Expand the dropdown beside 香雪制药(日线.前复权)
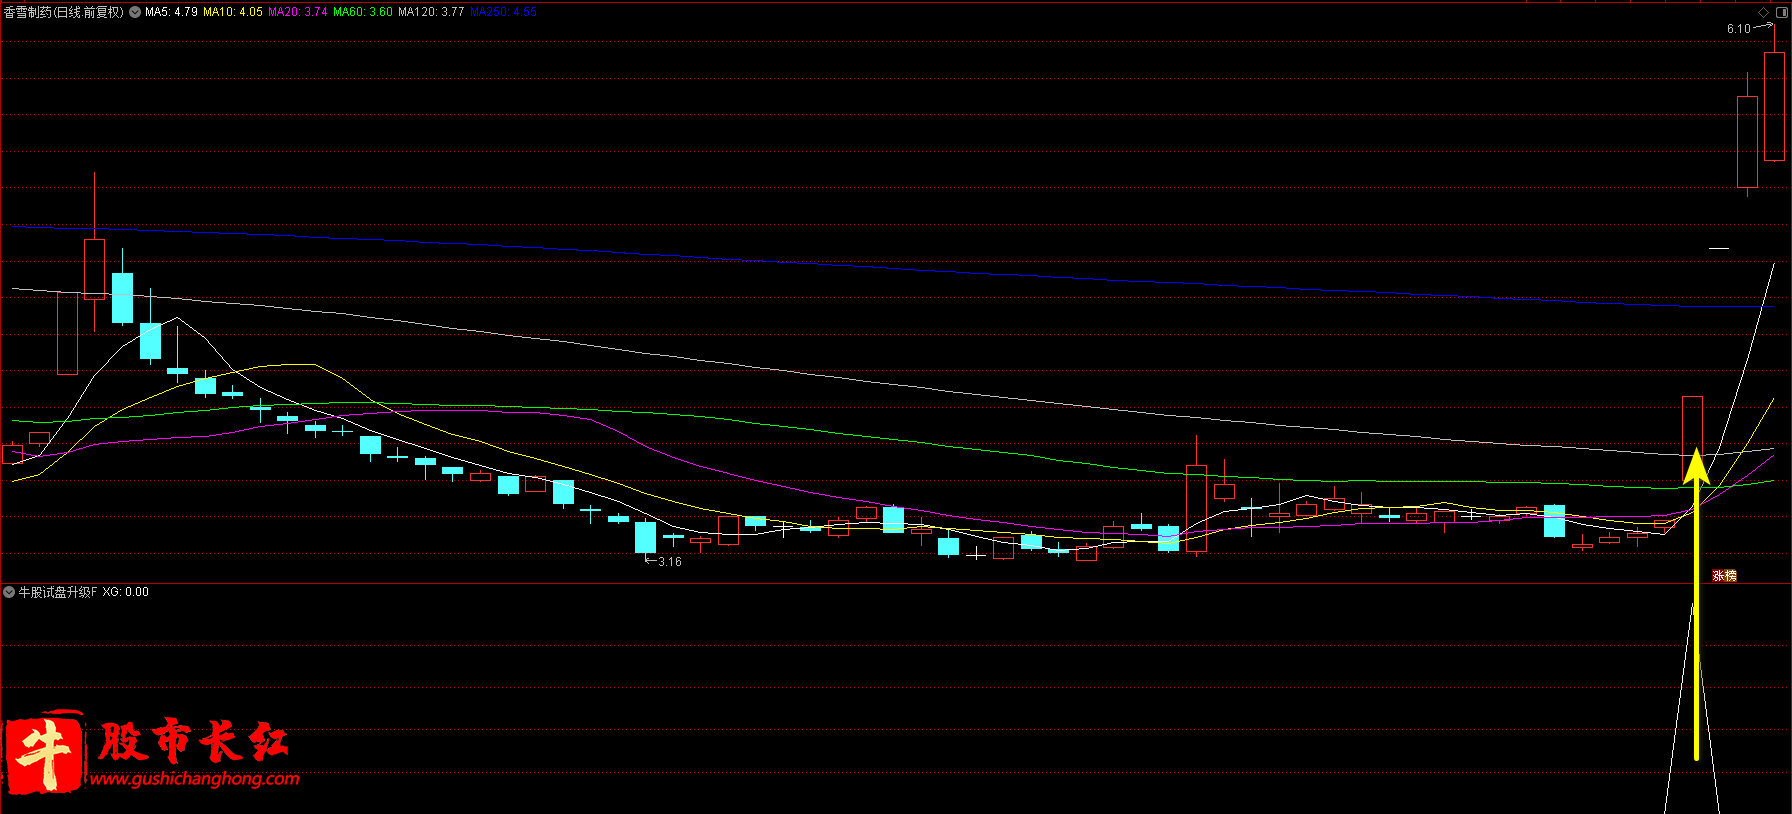1792x814 pixels. click(135, 12)
